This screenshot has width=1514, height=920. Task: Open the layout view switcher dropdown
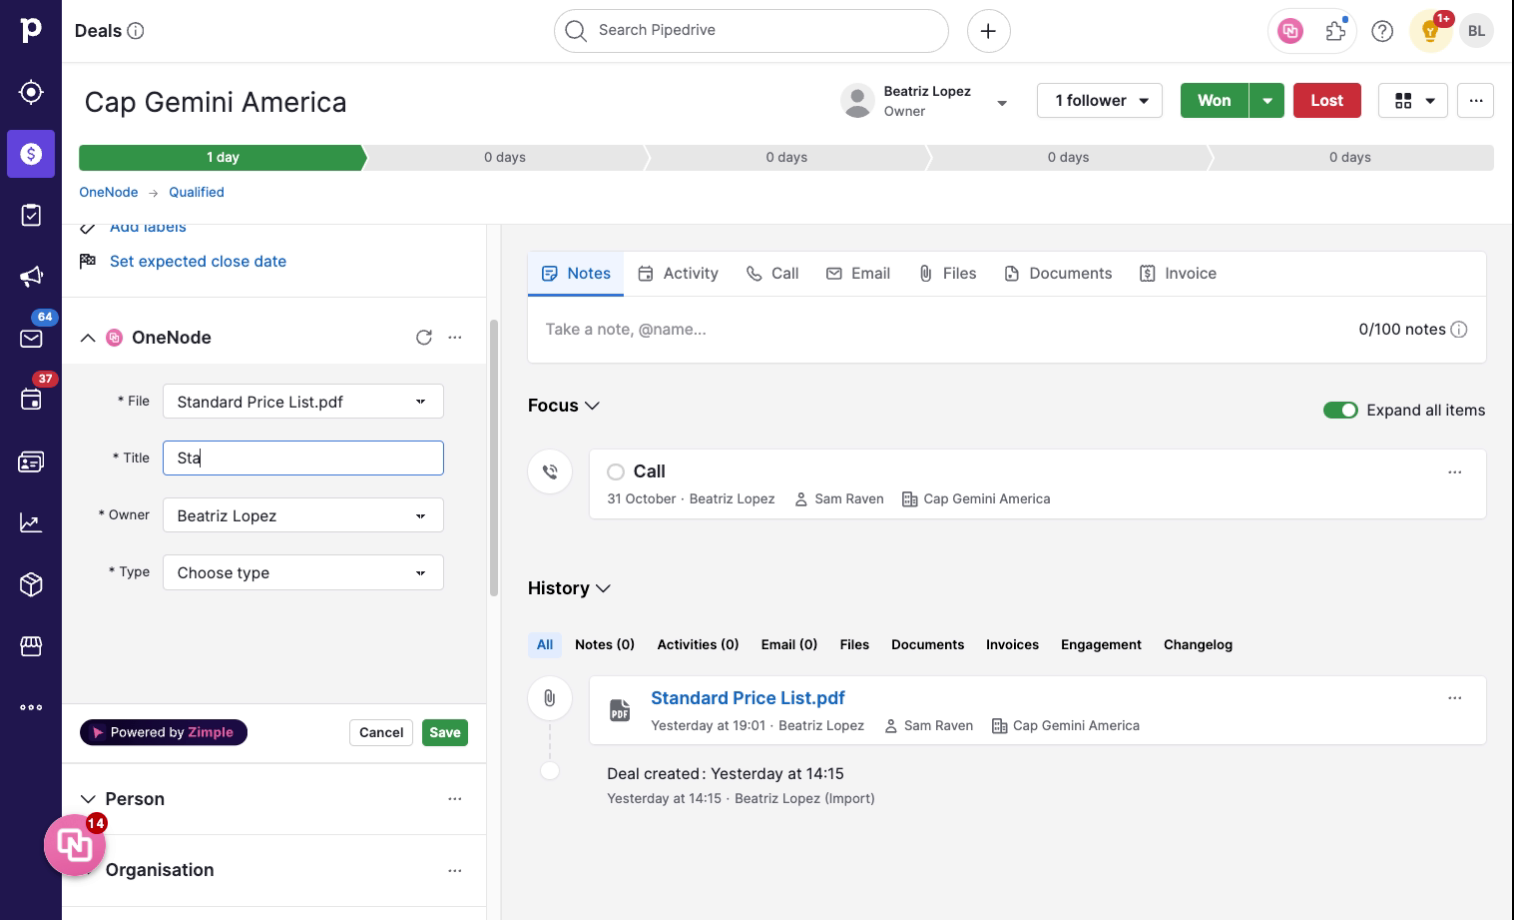coord(1413,101)
